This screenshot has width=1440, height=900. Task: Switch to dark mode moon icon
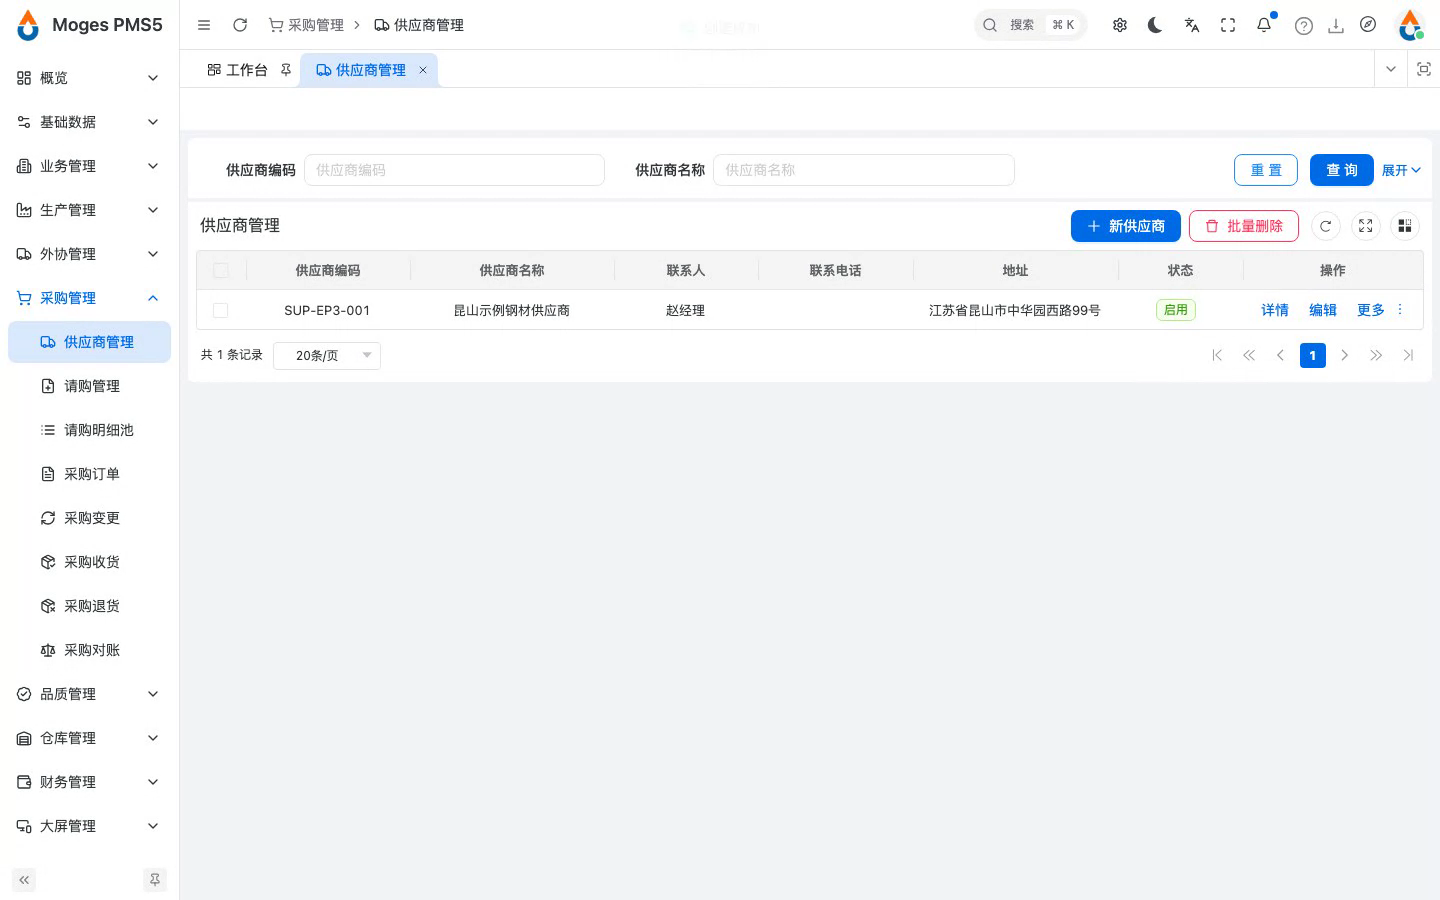[x=1155, y=25]
